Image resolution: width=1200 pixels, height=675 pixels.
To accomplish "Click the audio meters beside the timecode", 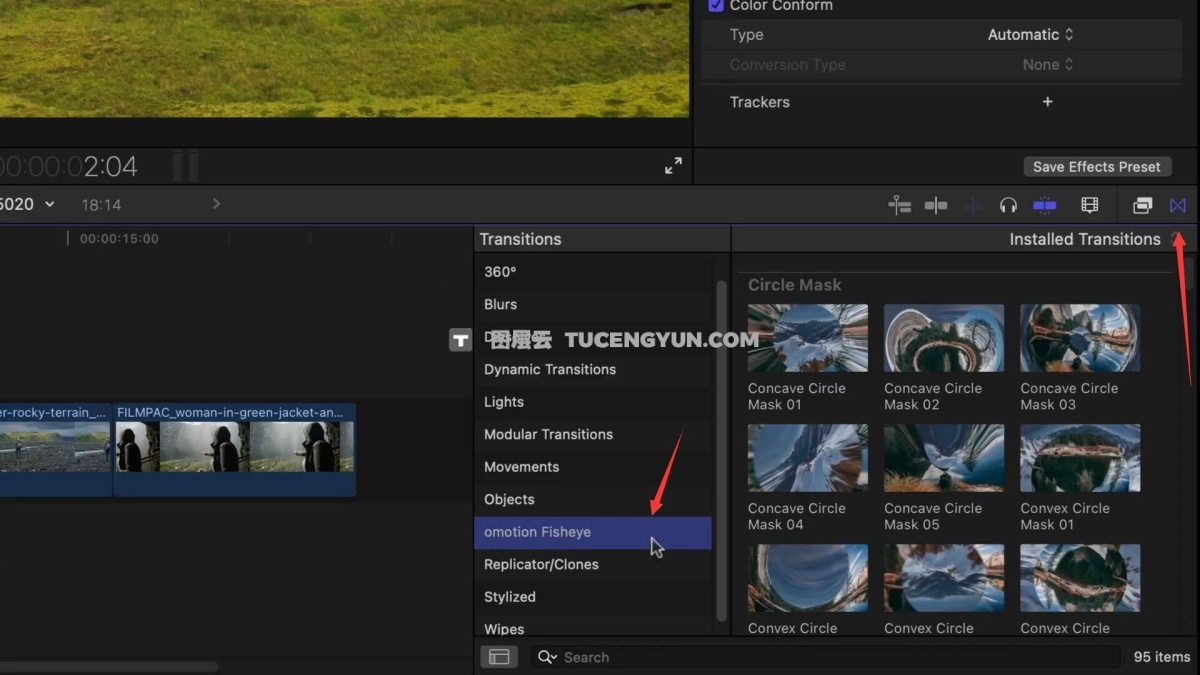I will [x=185, y=166].
